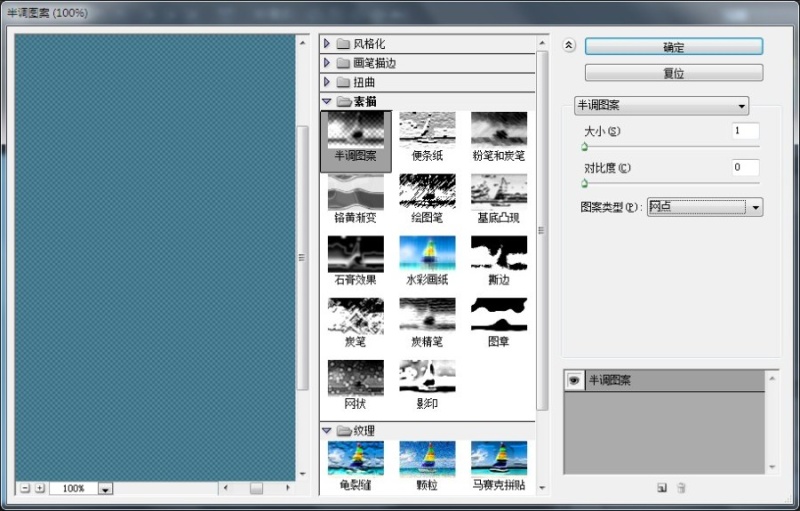800x511 pixels.
Task: Collapse the filter thumbnail panel with chevron button
Action: (569, 45)
